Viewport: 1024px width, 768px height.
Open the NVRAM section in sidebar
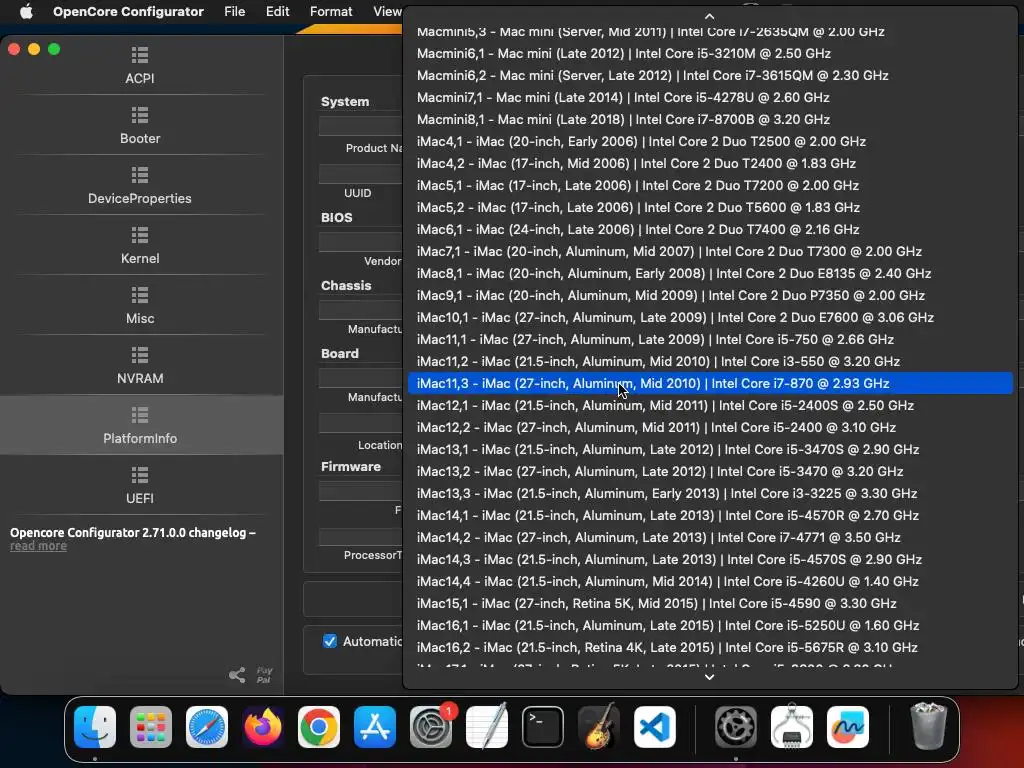tap(140, 366)
